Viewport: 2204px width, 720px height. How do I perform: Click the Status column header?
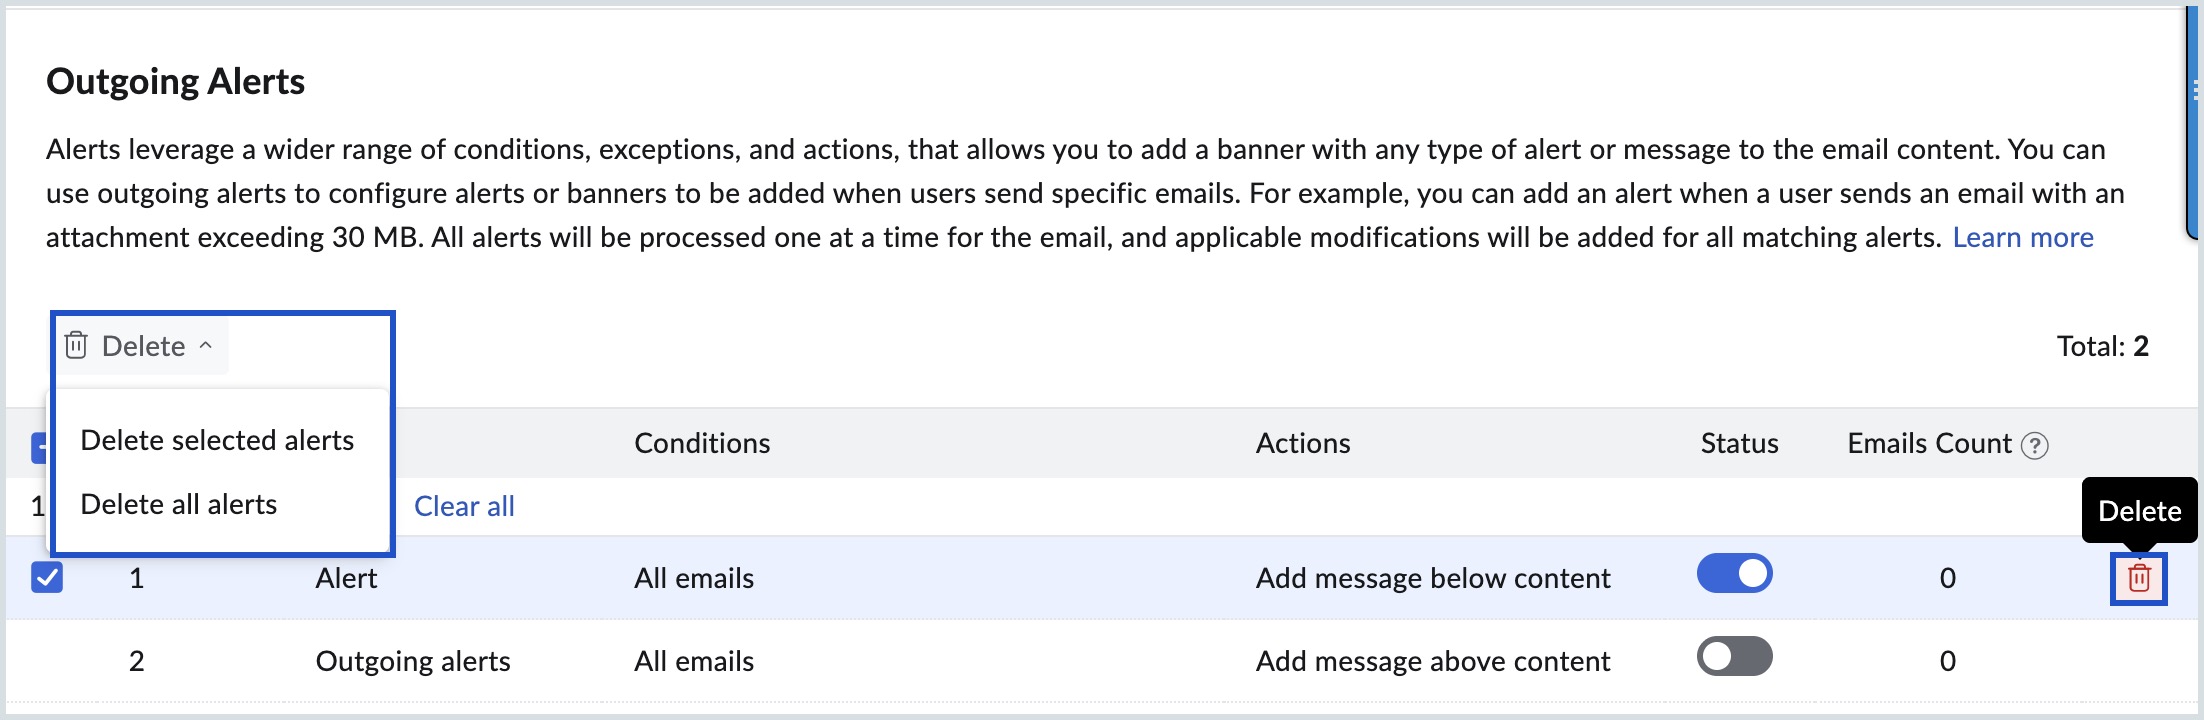click(x=1739, y=444)
